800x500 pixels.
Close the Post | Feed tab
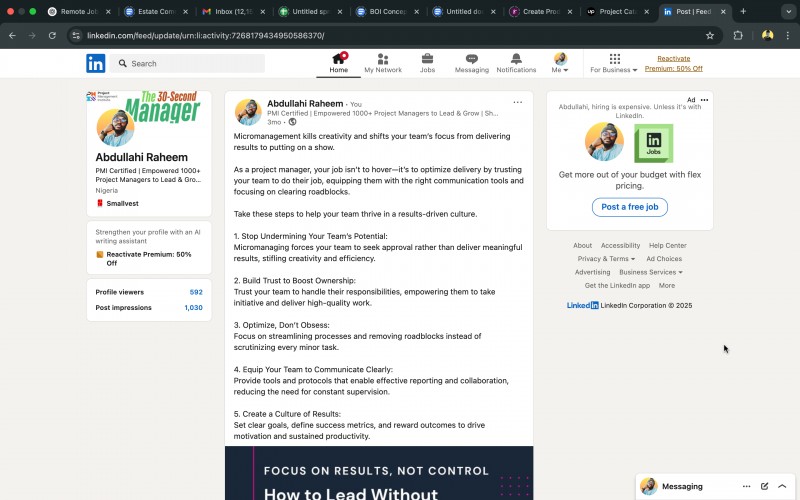[x=723, y=11]
